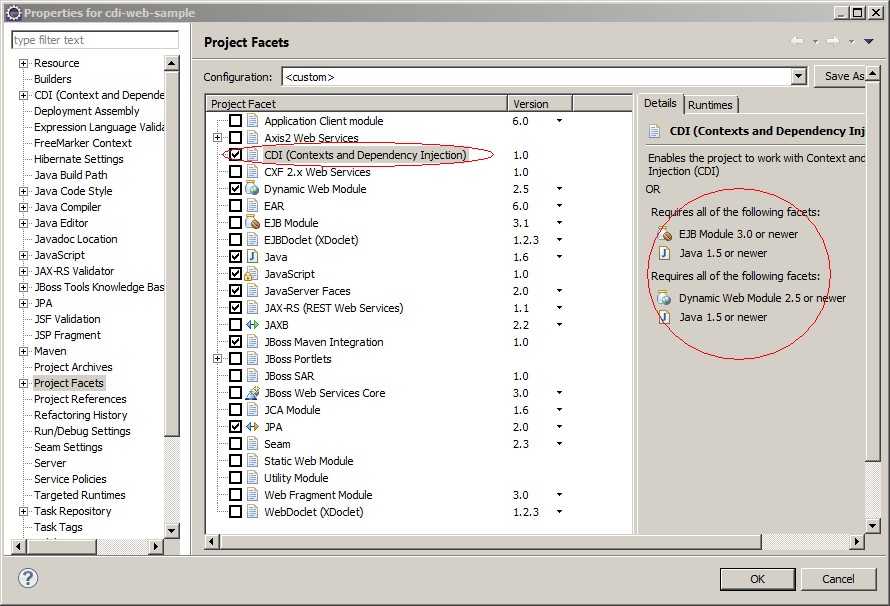Switch to the Runtimes tab
Image resolution: width=890 pixels, height=606 pixels.
tap(710, 105)
